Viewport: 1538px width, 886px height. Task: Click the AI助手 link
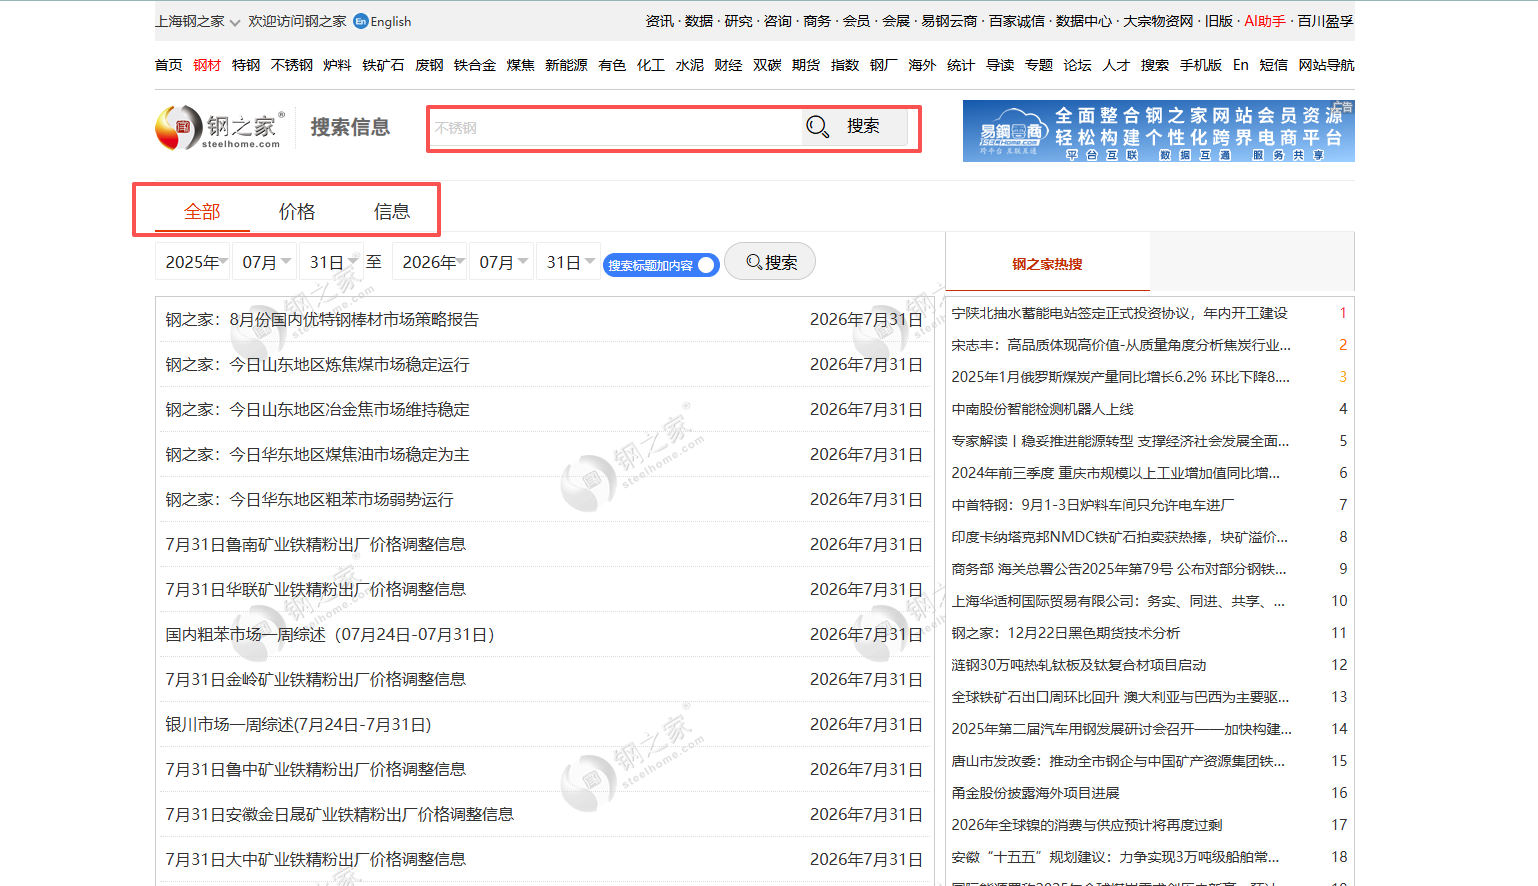click(x=1265, y=21)
